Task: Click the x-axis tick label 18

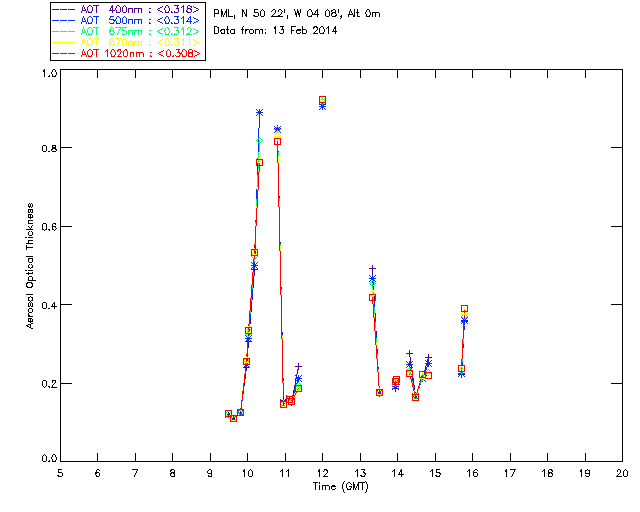Action: pos(547,473)
